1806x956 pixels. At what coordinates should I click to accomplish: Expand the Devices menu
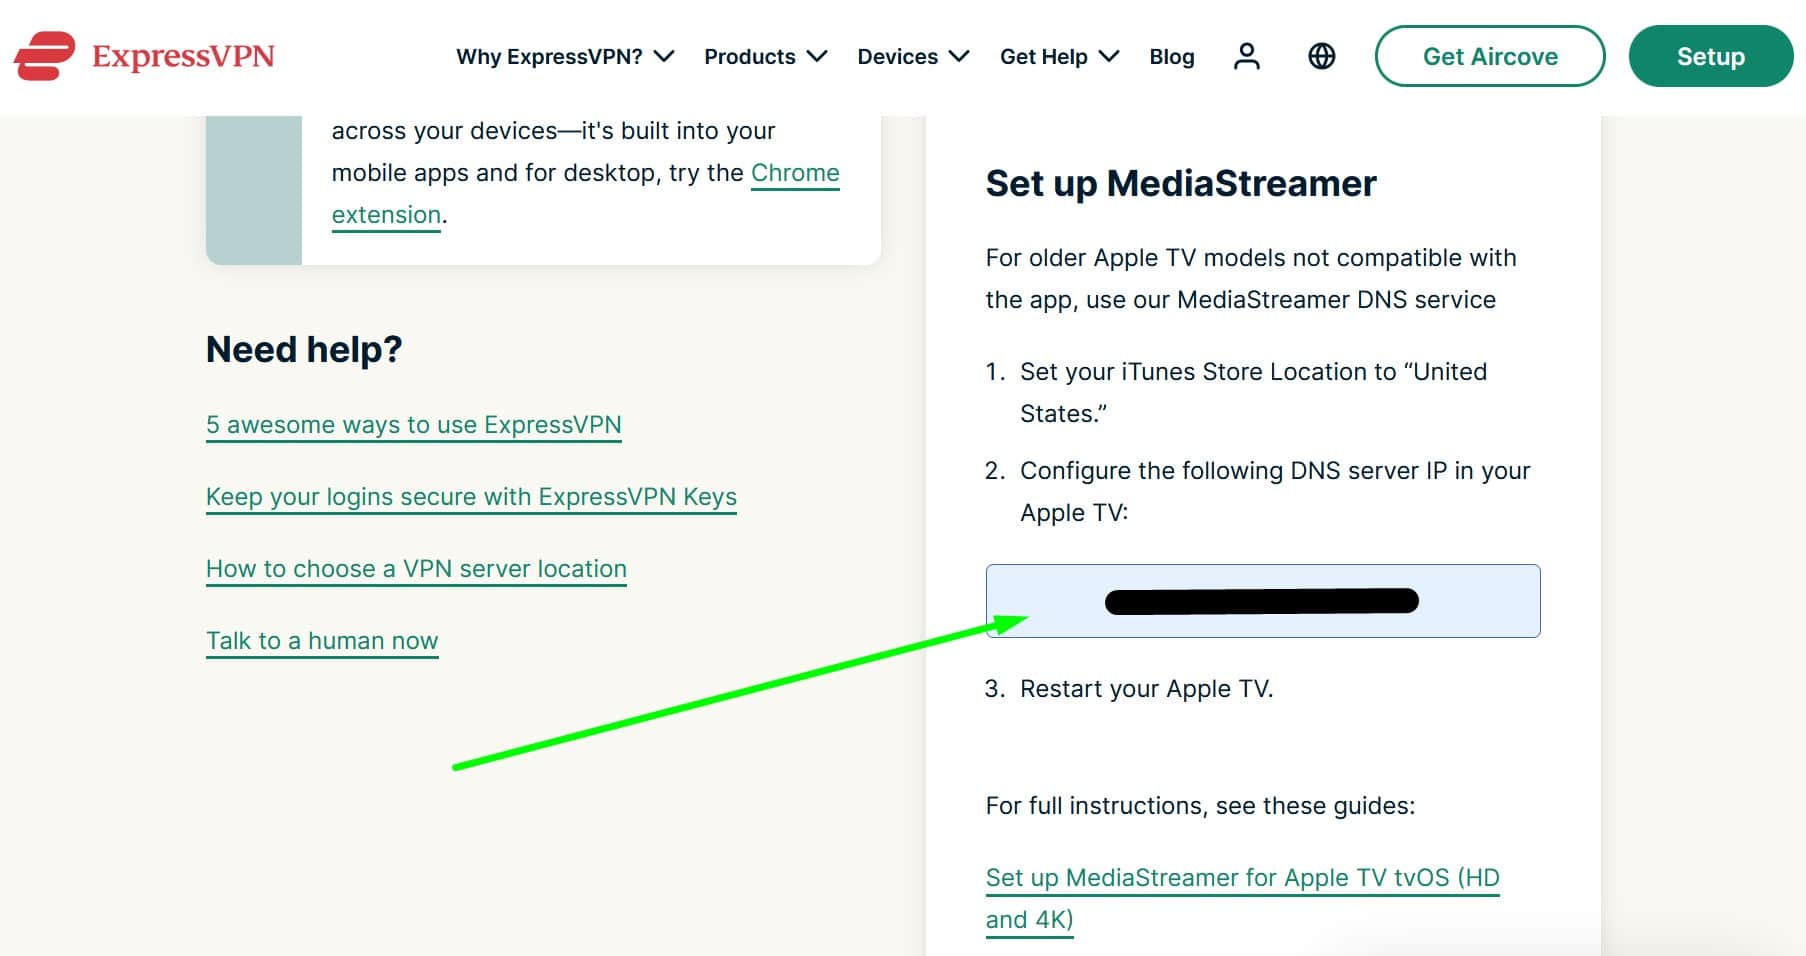click(913, 56)
